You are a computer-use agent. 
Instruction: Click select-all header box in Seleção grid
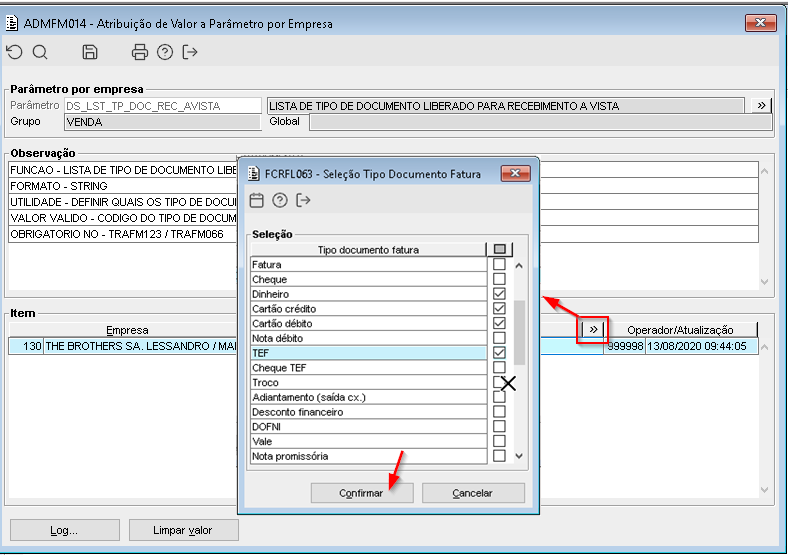click(500, 249)
